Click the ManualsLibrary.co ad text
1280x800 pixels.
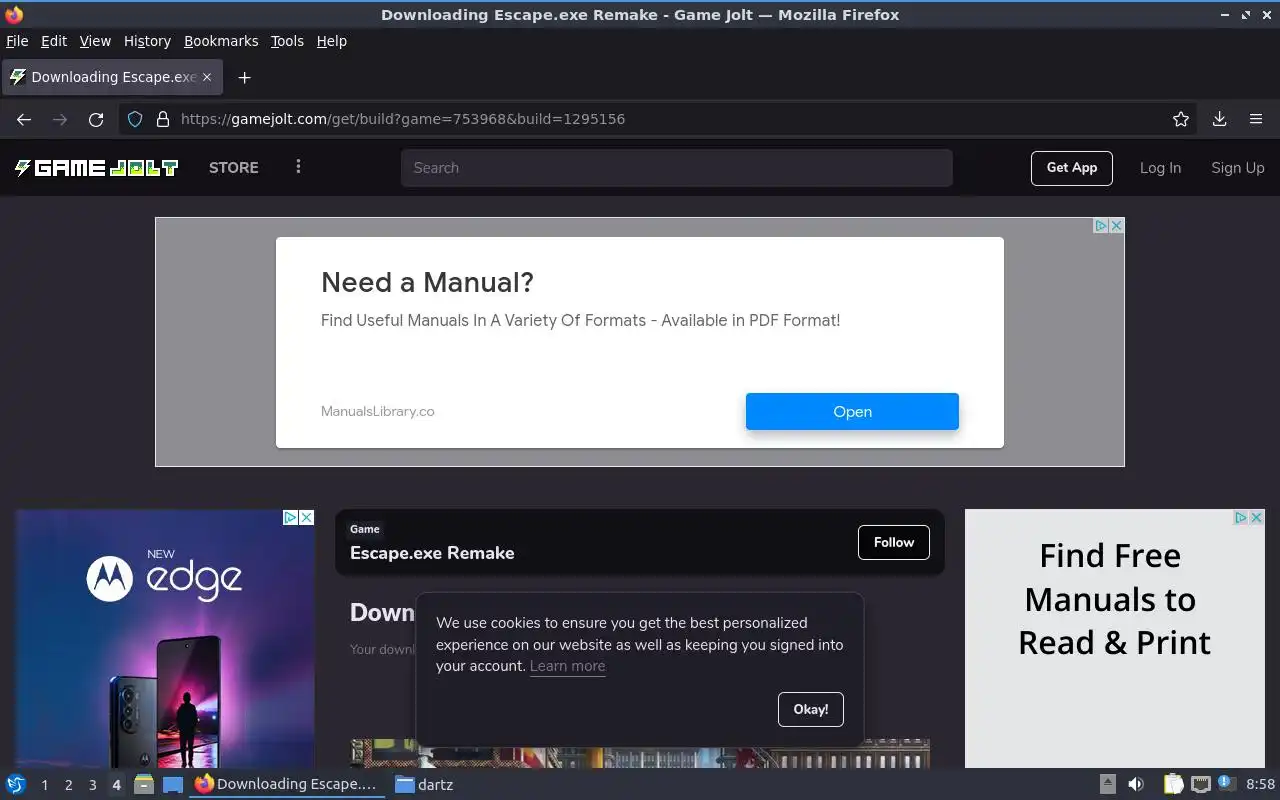(x=378, y=411)
